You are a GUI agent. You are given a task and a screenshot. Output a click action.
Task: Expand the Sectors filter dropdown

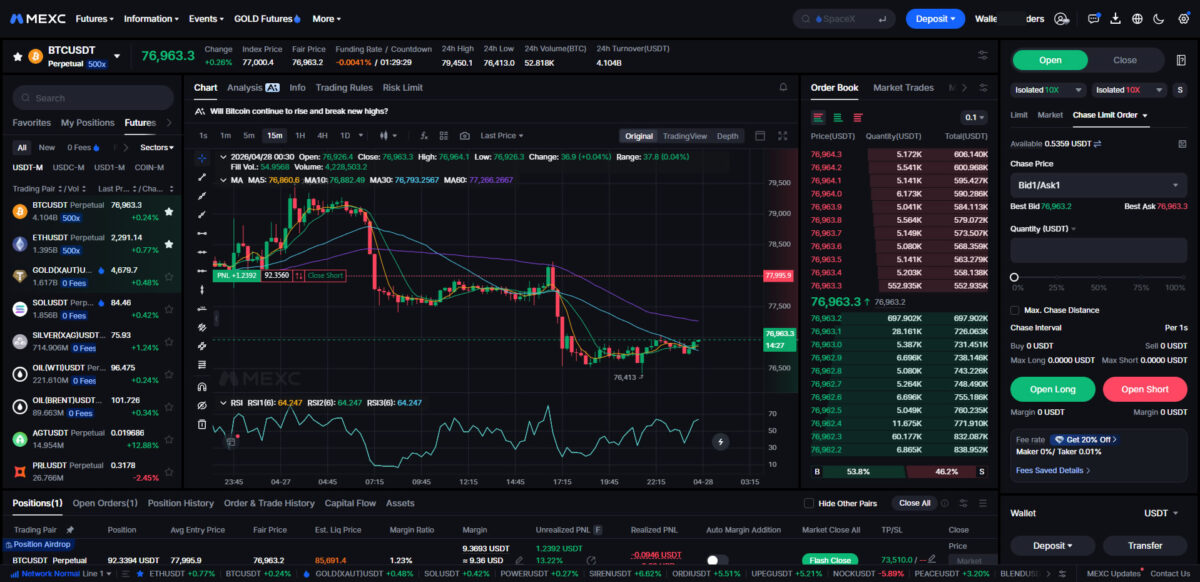(157, 147)
